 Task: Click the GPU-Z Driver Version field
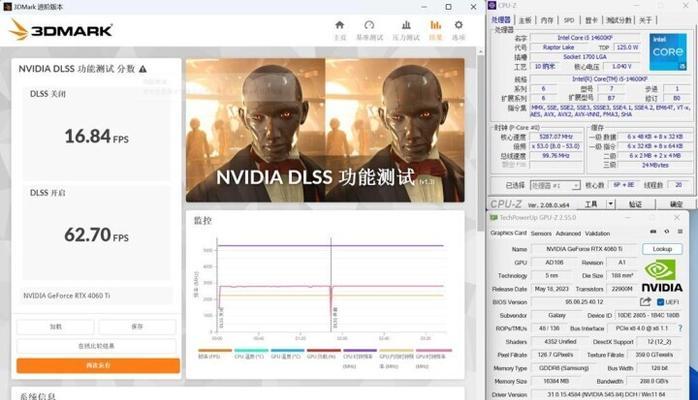(606, 395)
